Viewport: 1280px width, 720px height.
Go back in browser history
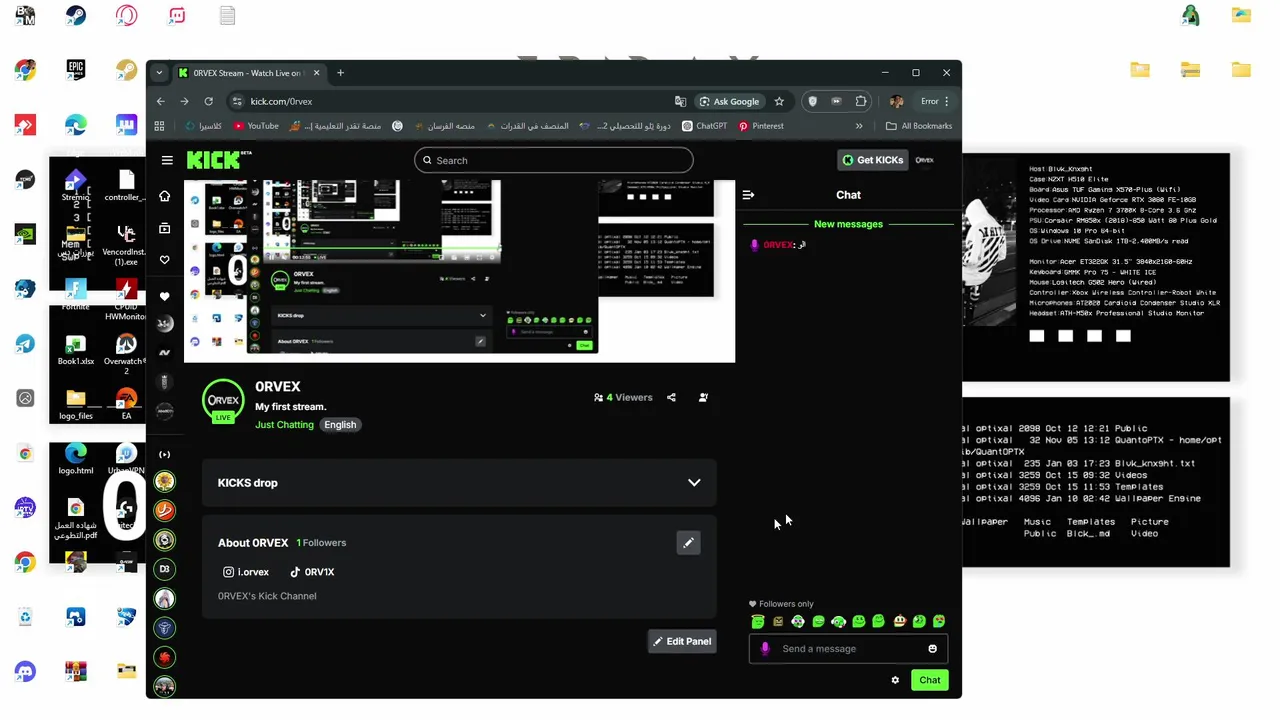click(161, 101)
